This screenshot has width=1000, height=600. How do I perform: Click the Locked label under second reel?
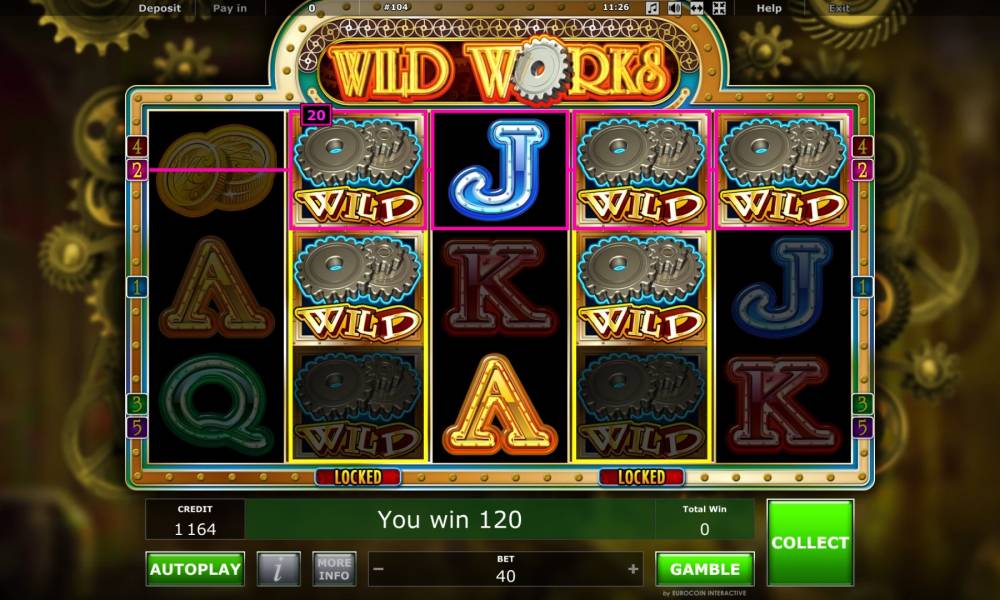click(358, 477)
